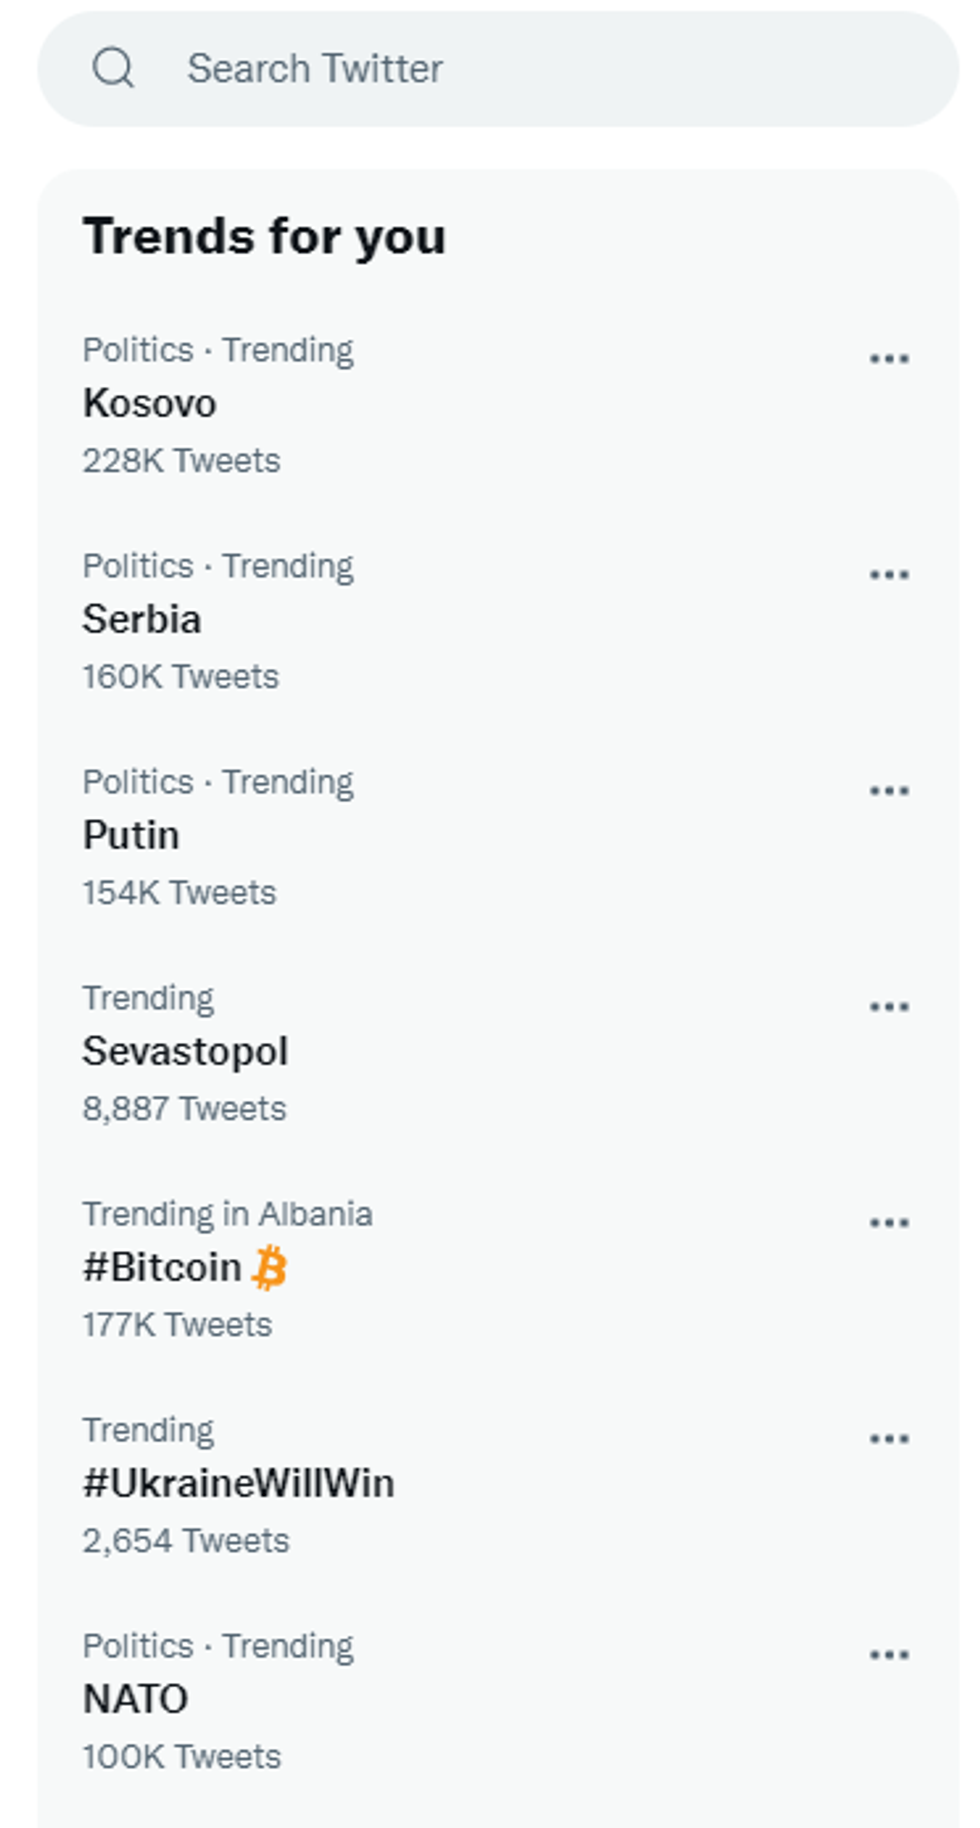Click the 228K Tweets count under Kosovo

[181, 461]
